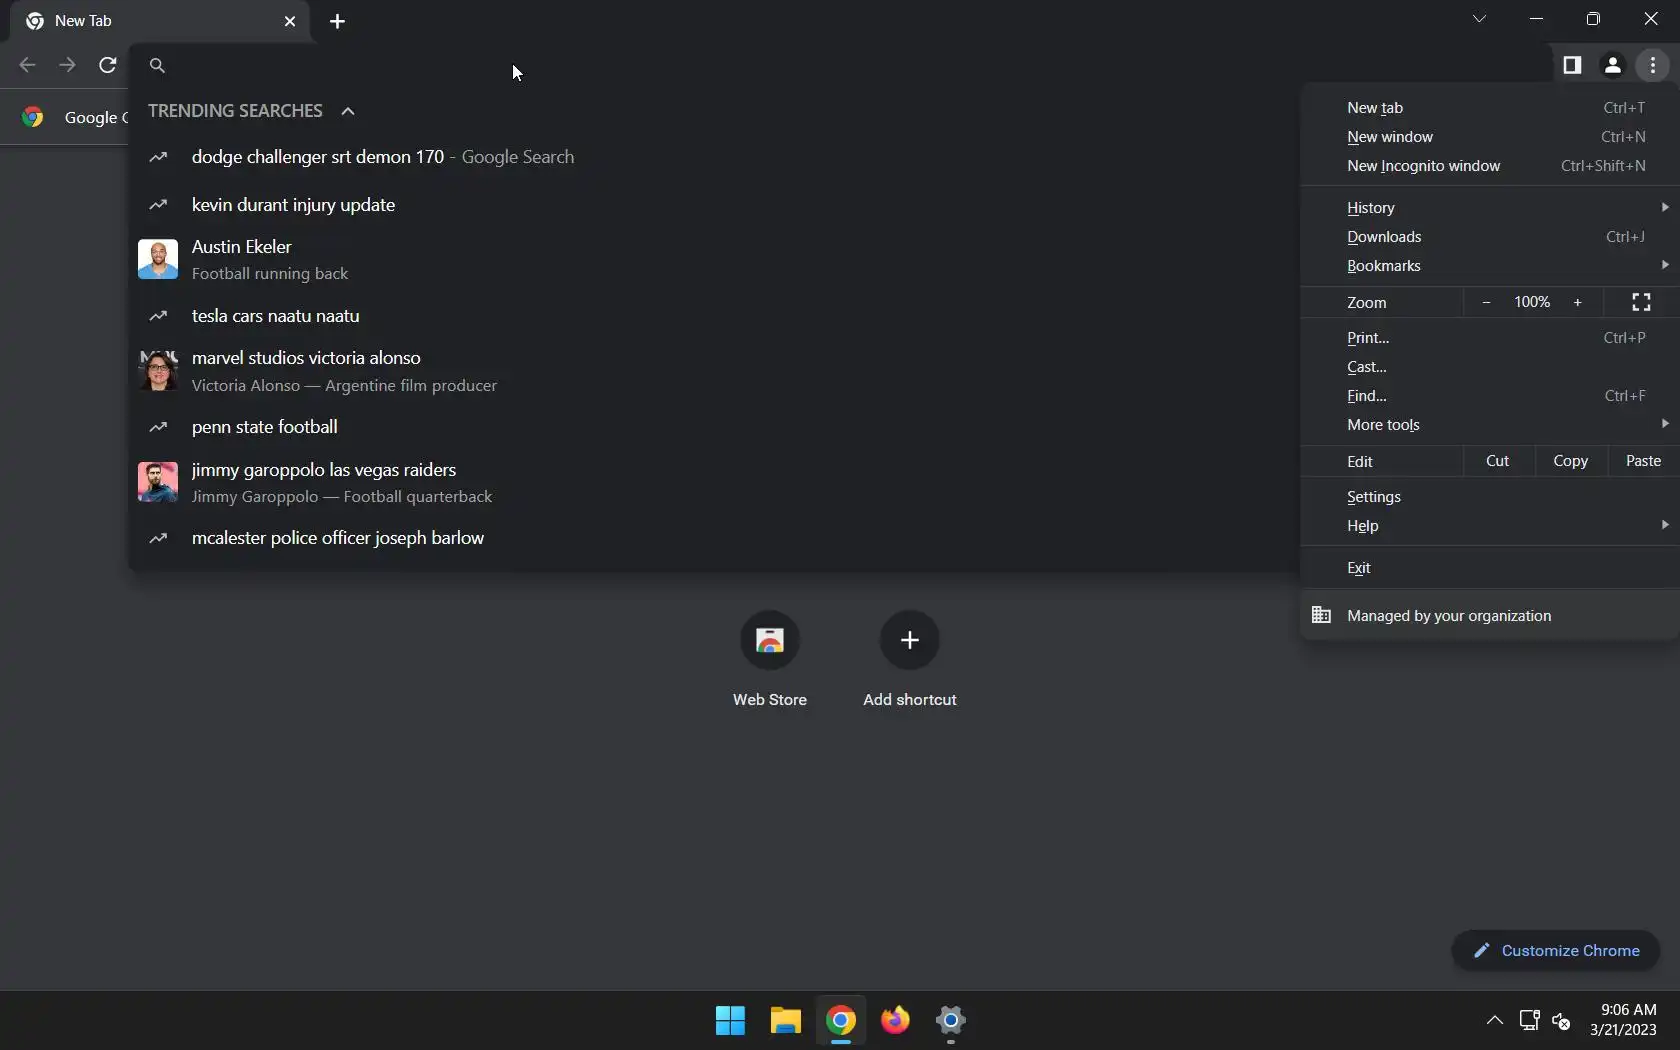This screenshot has width=1680, height=1050.
Task: Open the side panel icon
Action: (1572, 65)
